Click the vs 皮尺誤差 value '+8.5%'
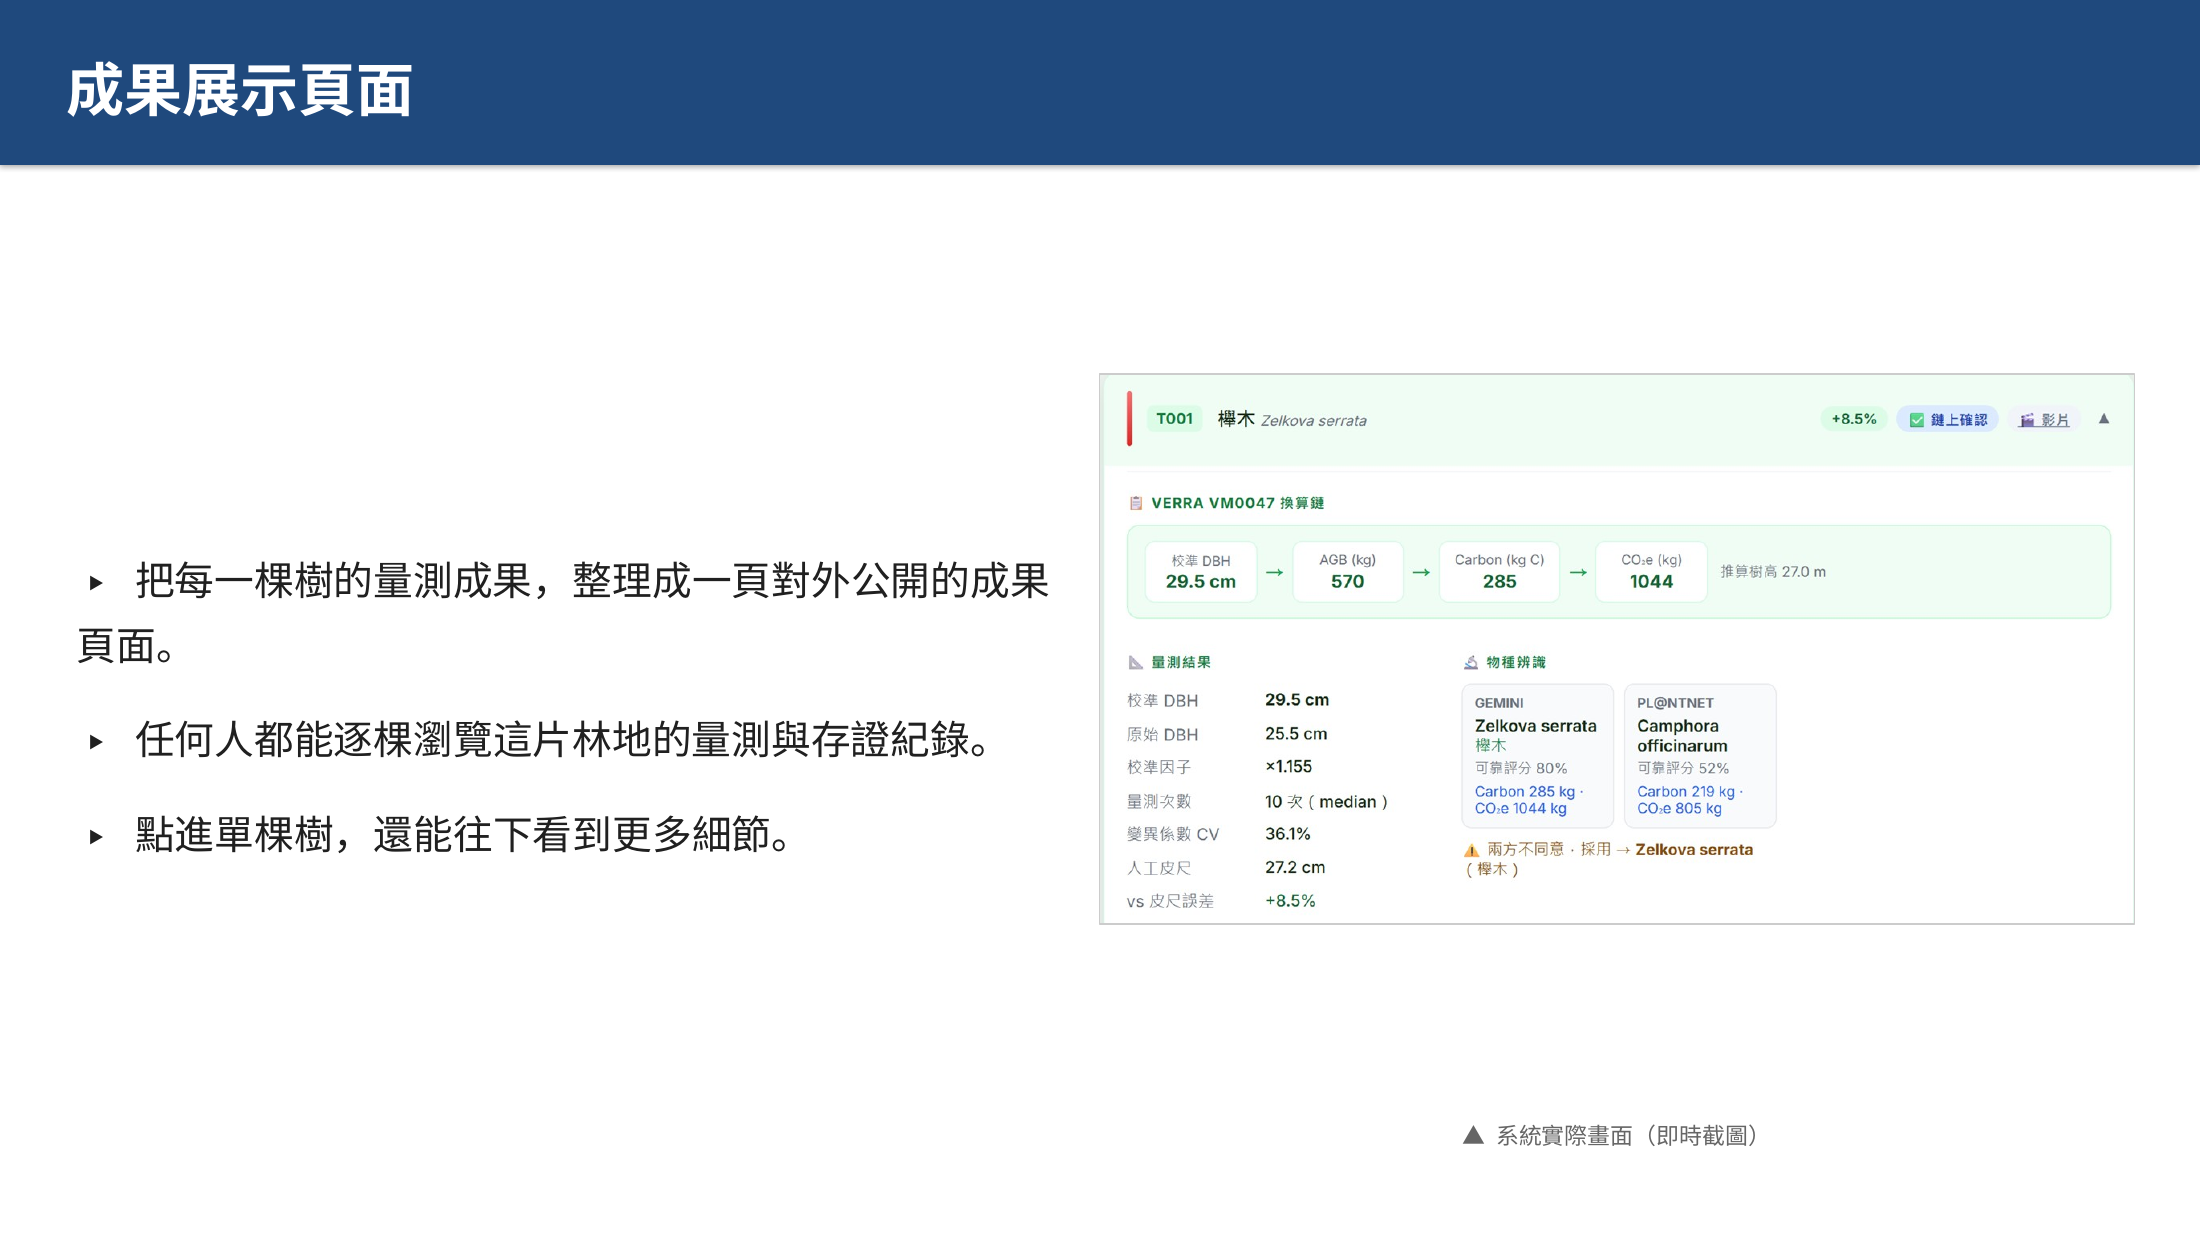 pos(1290,901)
